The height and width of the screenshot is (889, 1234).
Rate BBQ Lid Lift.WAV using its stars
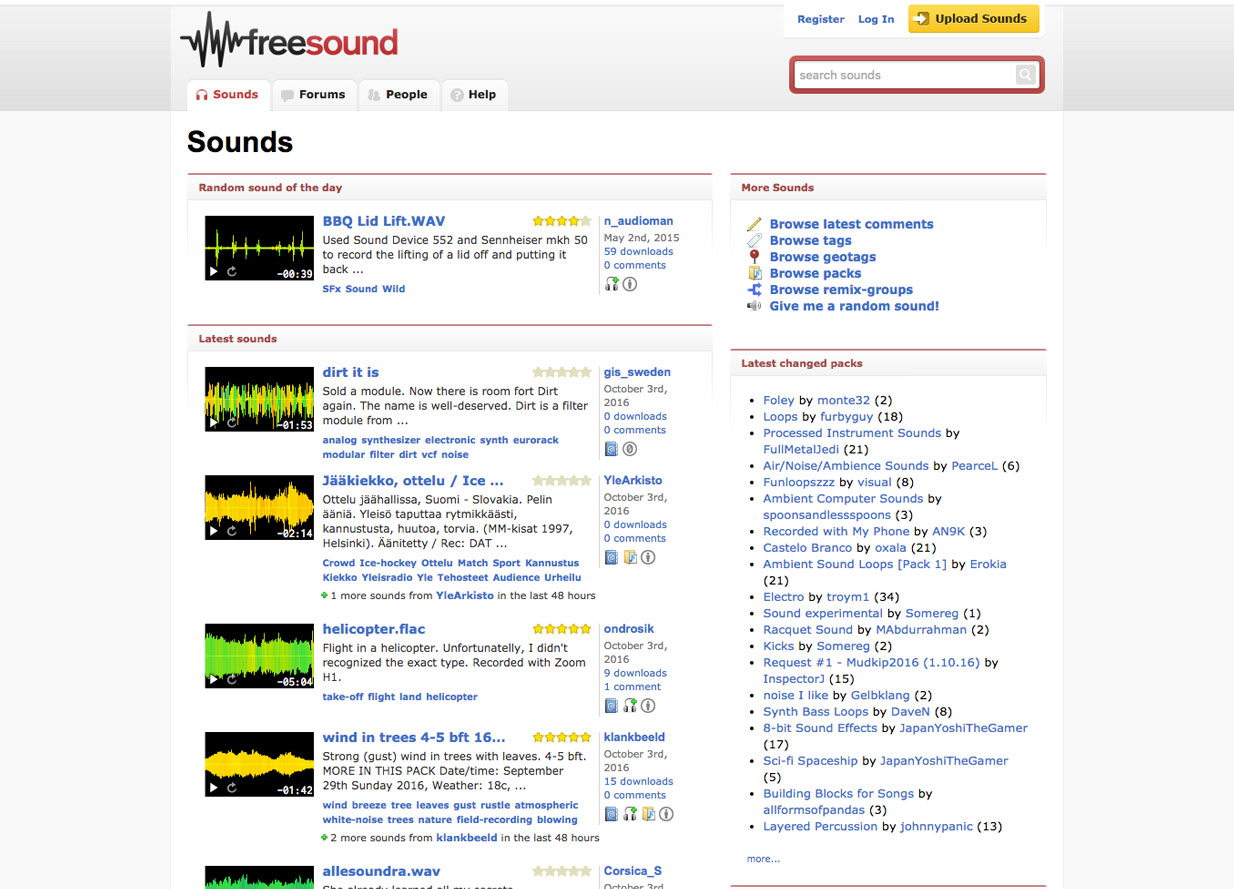[x=562, y=221]
